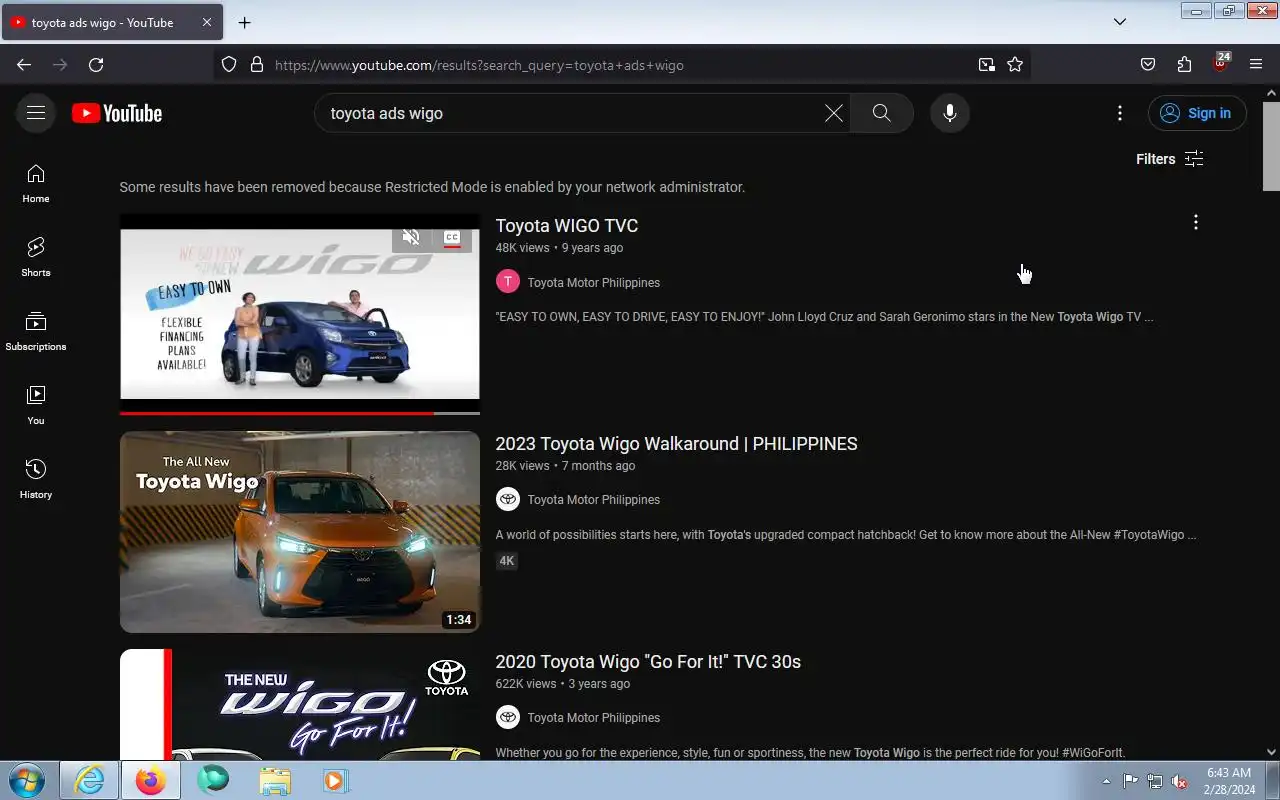Click the '4K' badge on 2023 Walkaround
The image size is (1280, 800).
tap(507, 561)
